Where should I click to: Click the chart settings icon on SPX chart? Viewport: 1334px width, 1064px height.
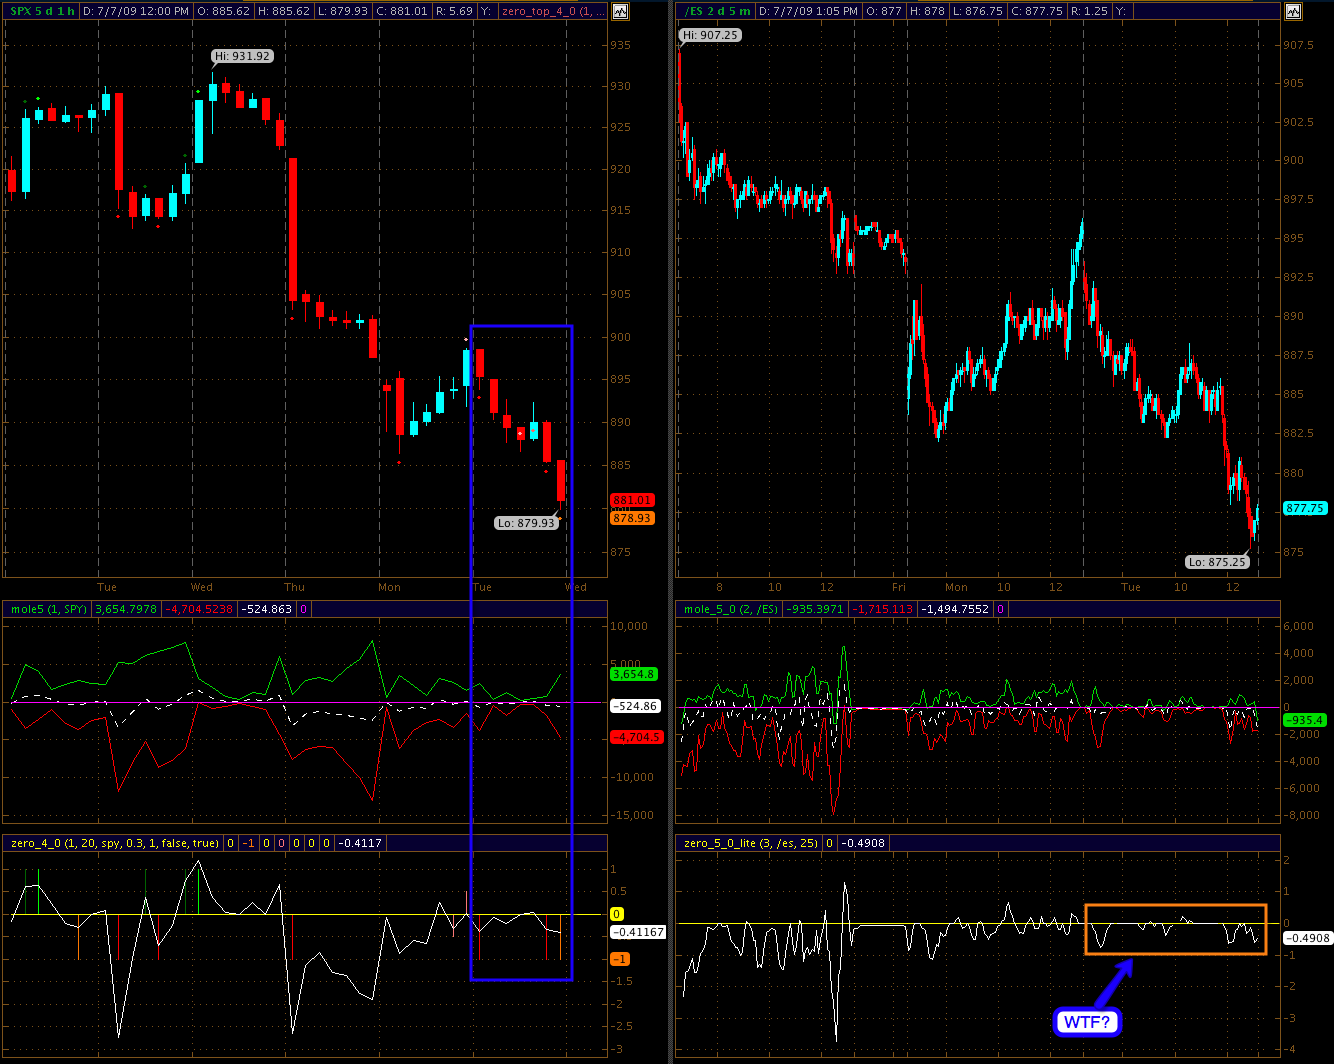click(621, 11)
